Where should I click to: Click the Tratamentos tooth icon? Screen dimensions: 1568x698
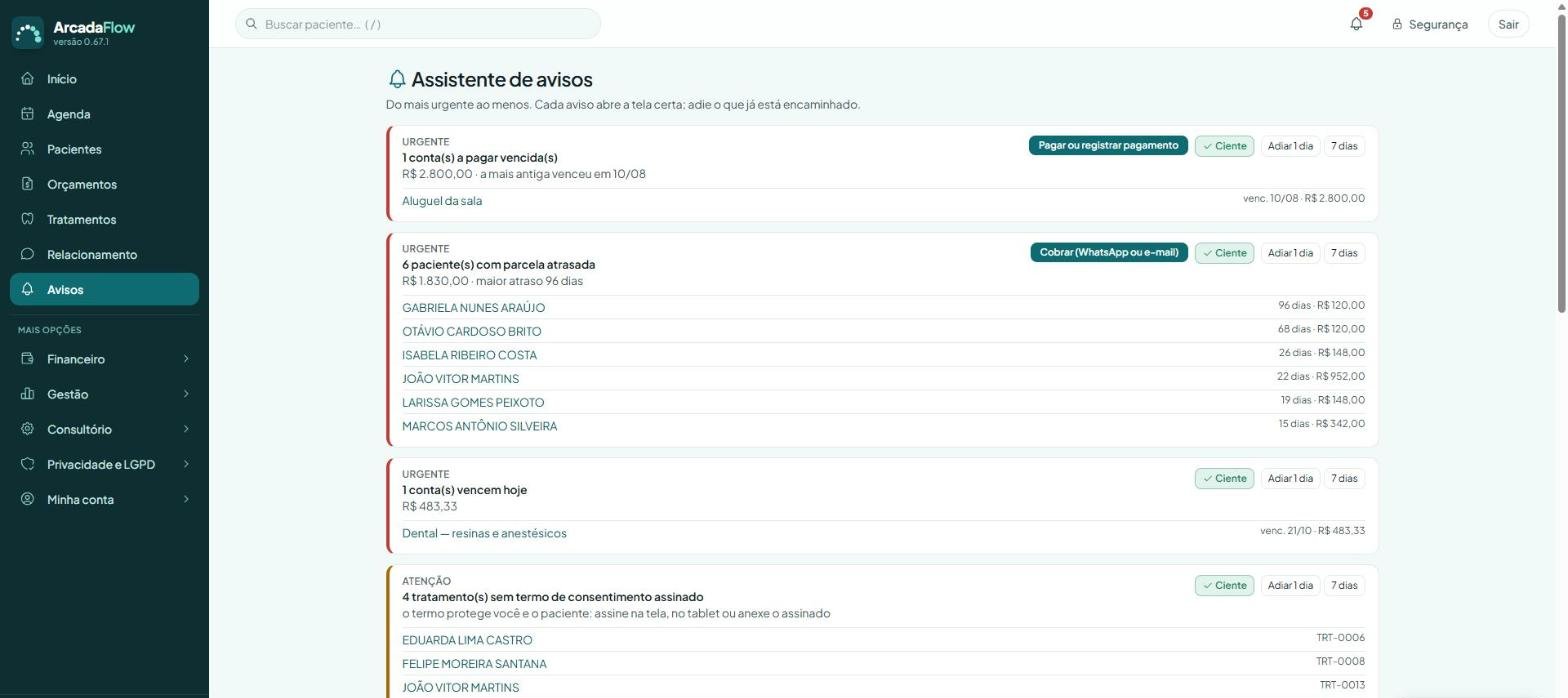point(28,219)
